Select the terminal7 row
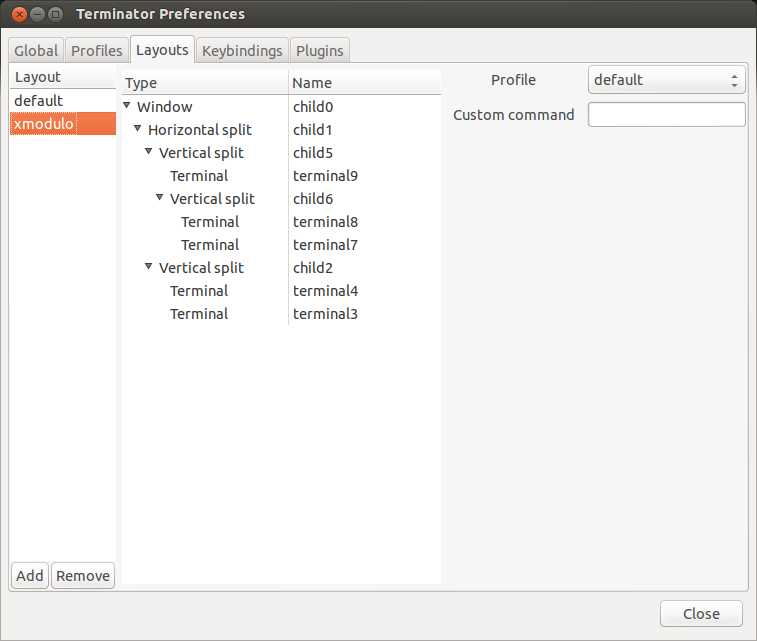The height and width of the screenshot is (641, 757). pyautogui.click(x=281, y=245)
